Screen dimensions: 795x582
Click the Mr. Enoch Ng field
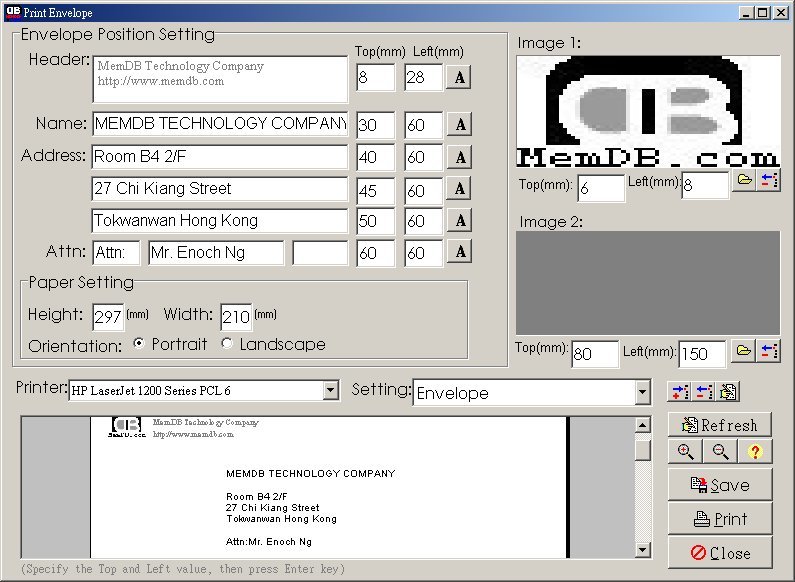click(x=216, y=252)
